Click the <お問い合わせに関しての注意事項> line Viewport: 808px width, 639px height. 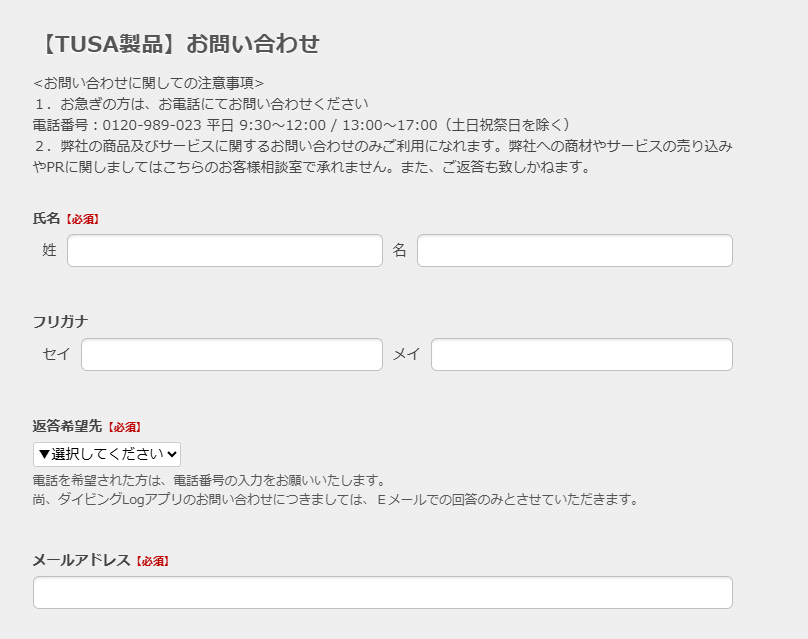[x=148, y=83]
